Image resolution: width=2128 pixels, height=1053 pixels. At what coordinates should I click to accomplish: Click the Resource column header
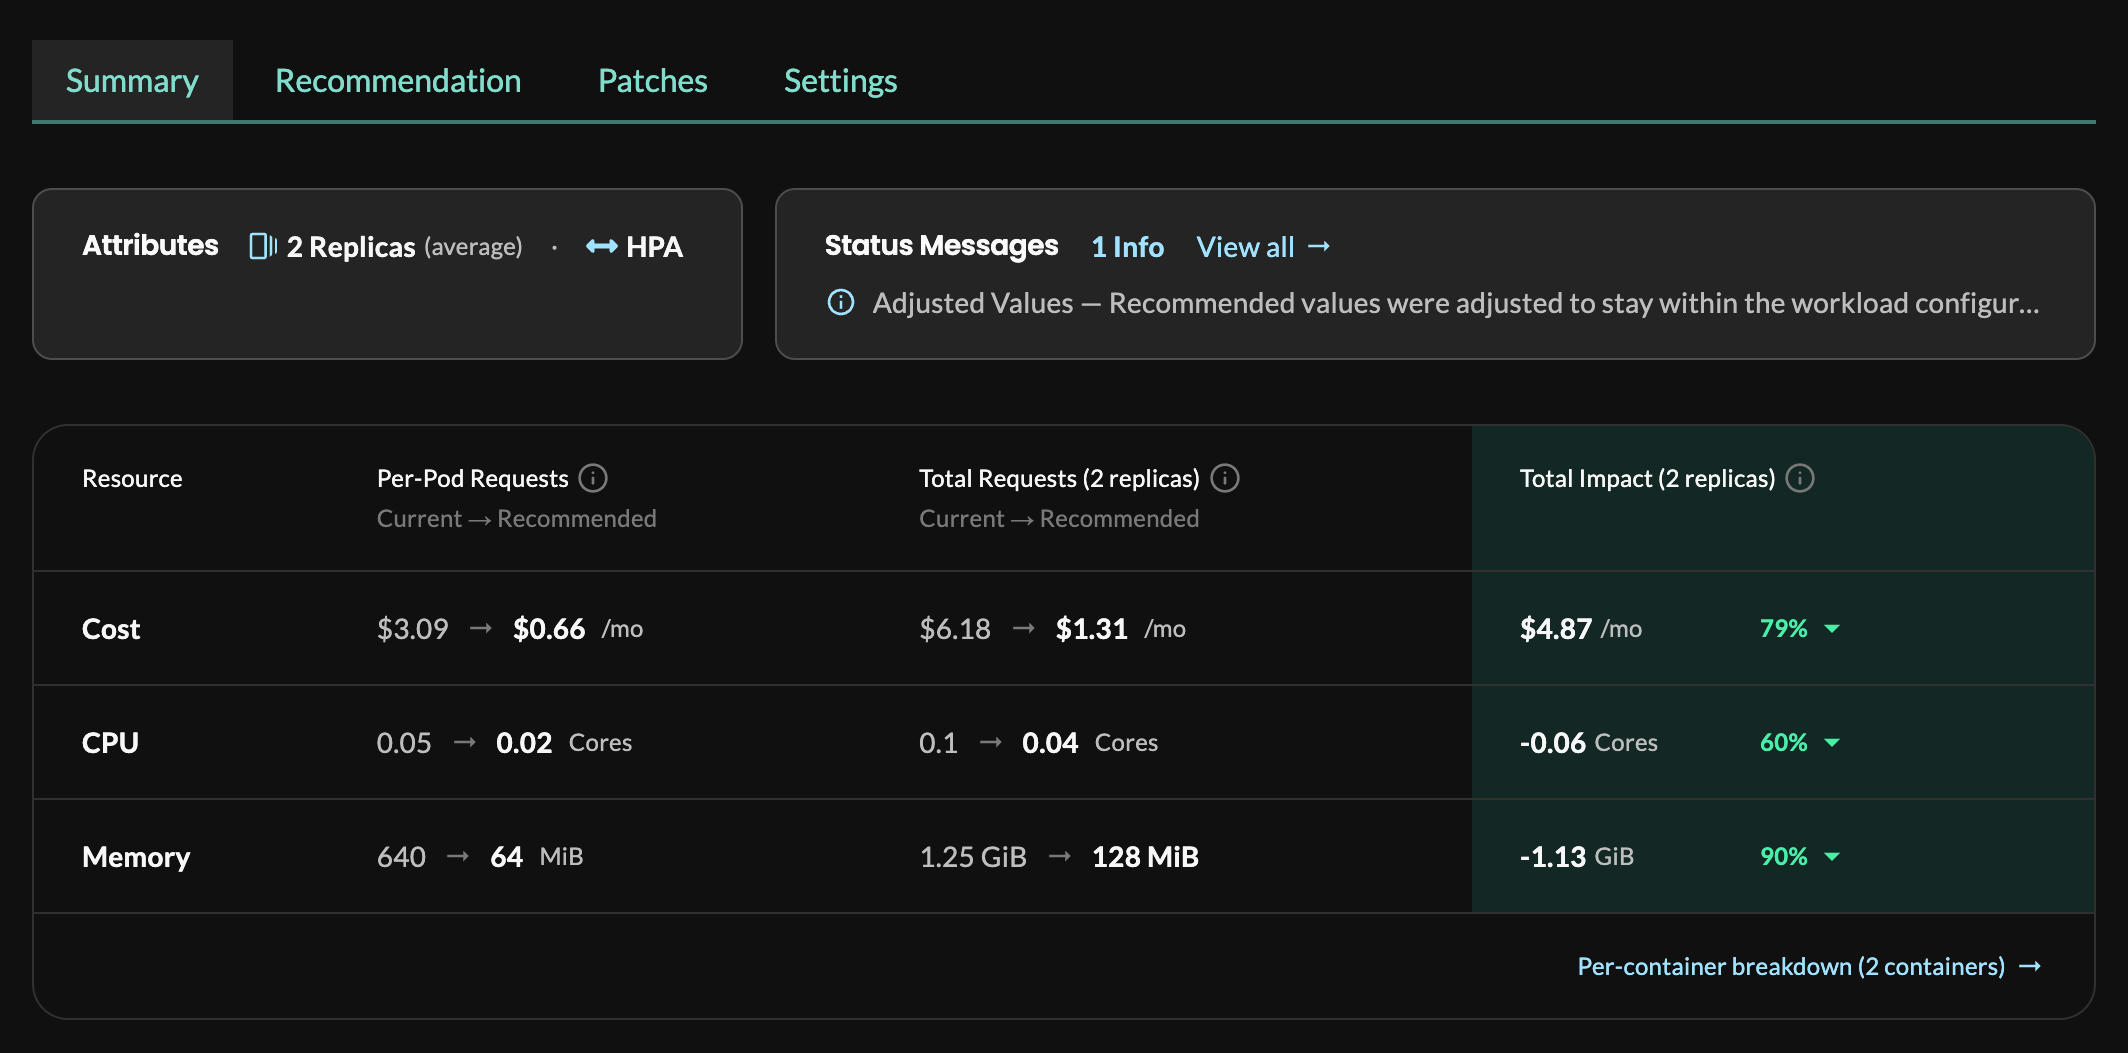tap(132, 479)
